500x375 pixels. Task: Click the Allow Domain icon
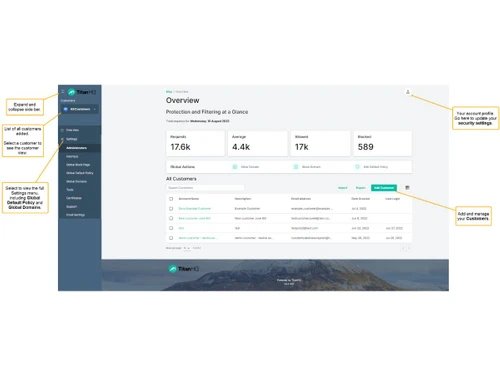tap(235, 167)
